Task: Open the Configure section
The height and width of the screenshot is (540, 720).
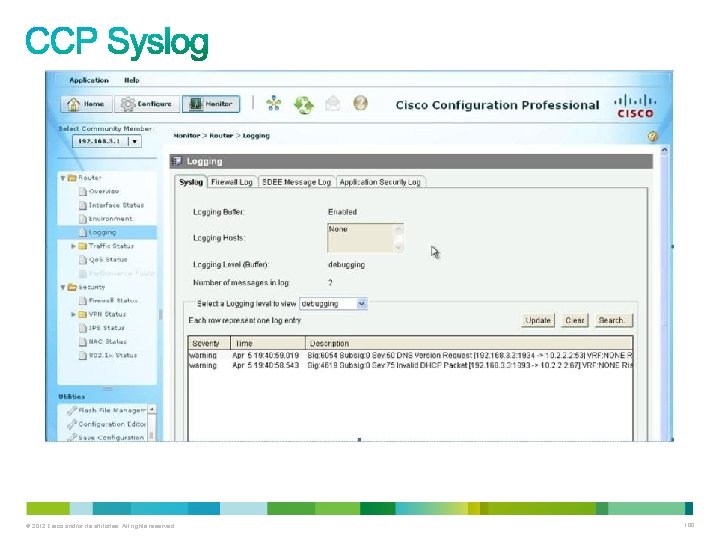Action: click(146, 104)
